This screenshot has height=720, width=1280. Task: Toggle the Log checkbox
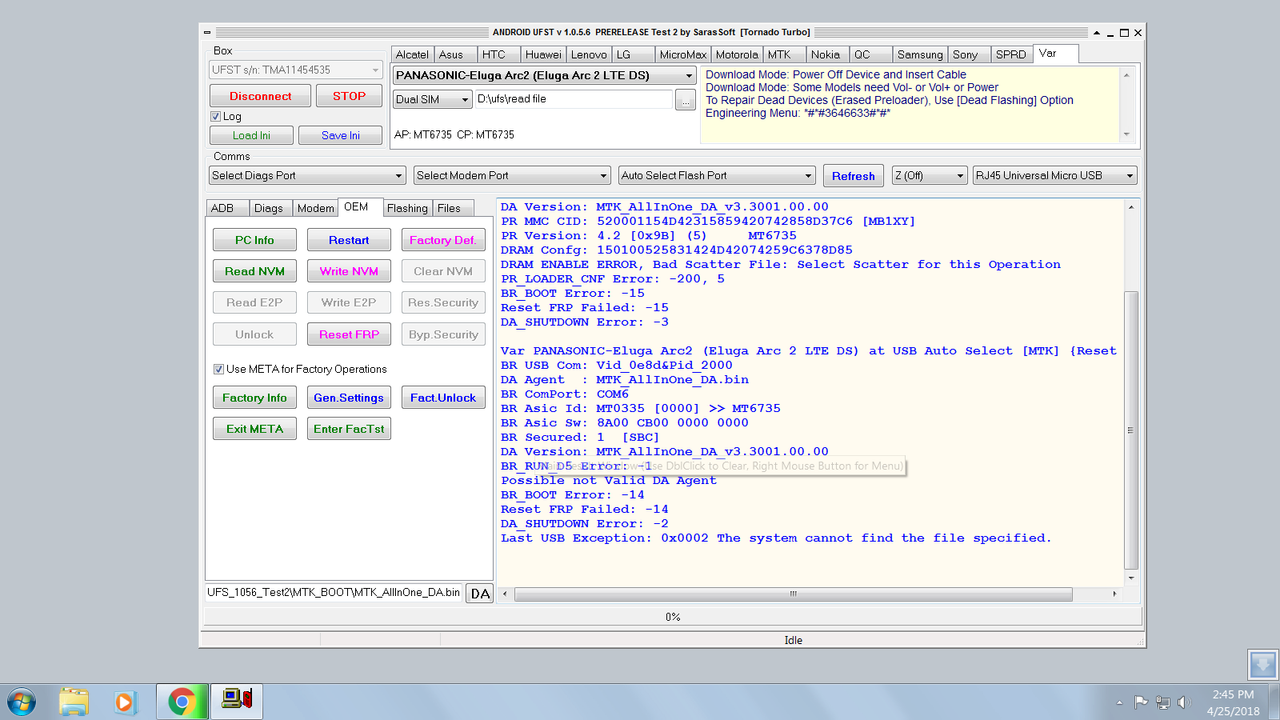click(216, 117)
